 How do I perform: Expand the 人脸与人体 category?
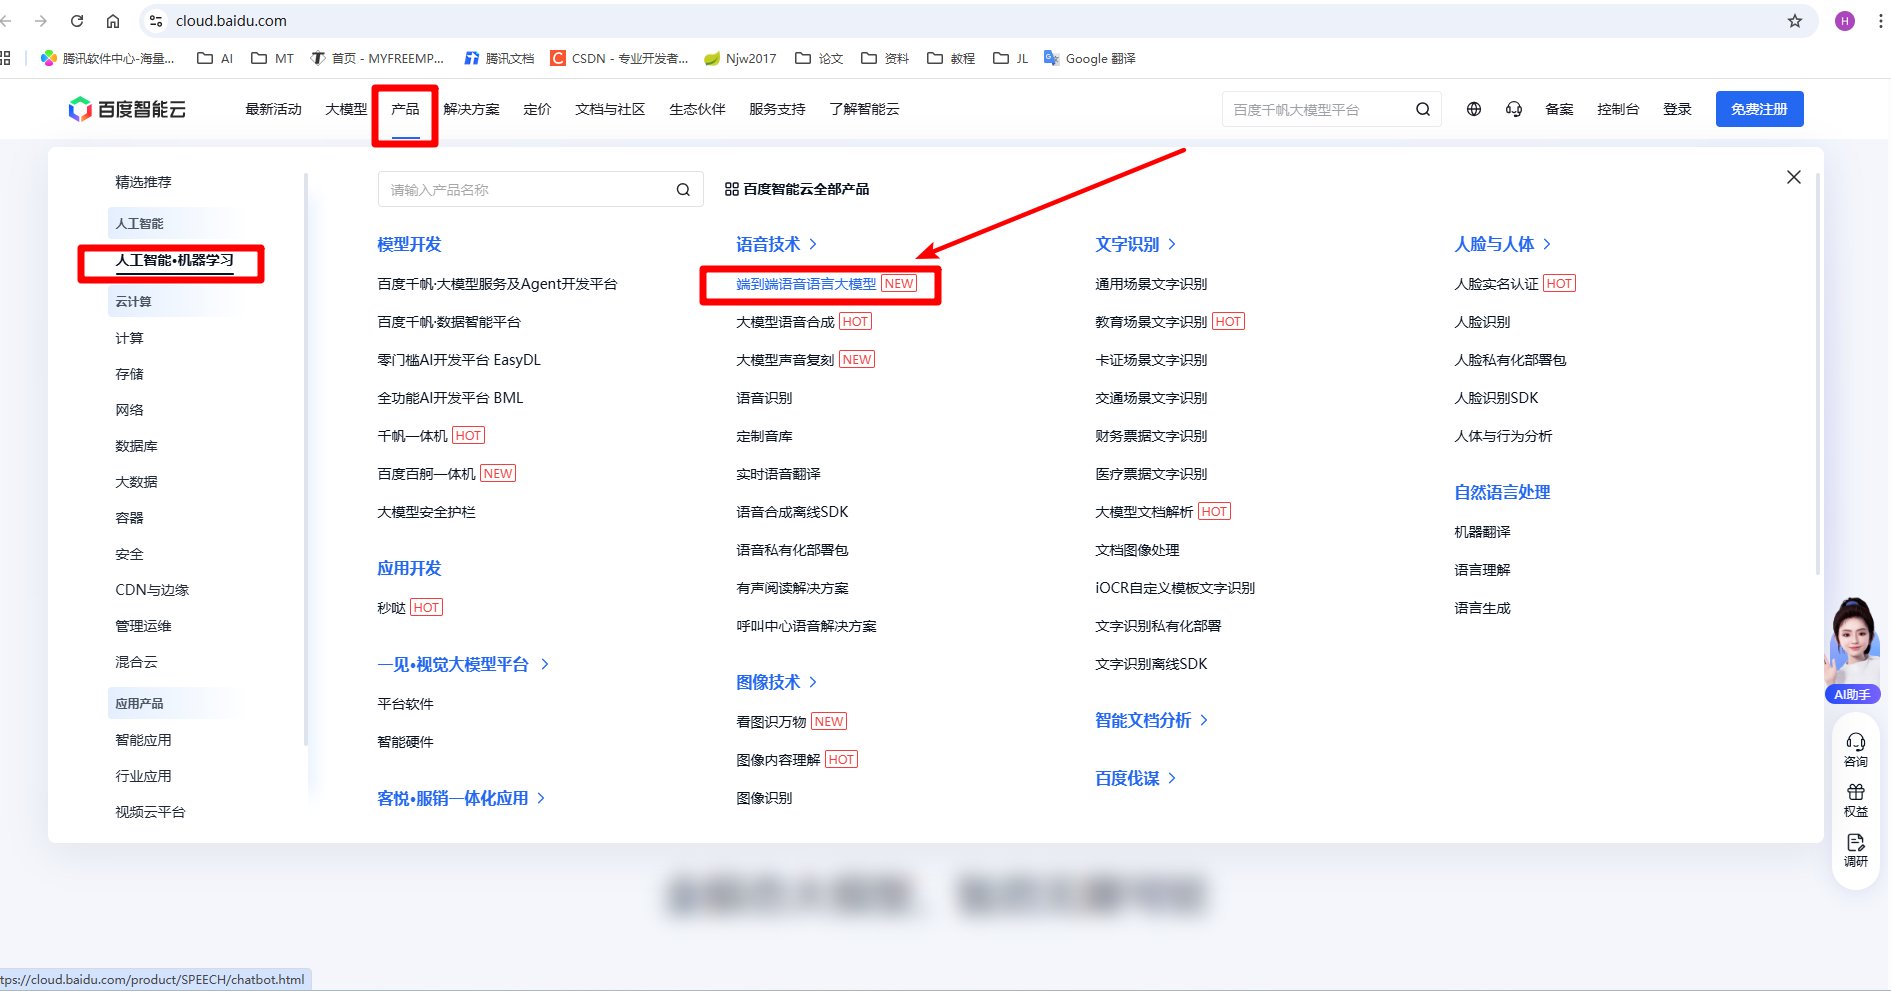point(1503,244)
